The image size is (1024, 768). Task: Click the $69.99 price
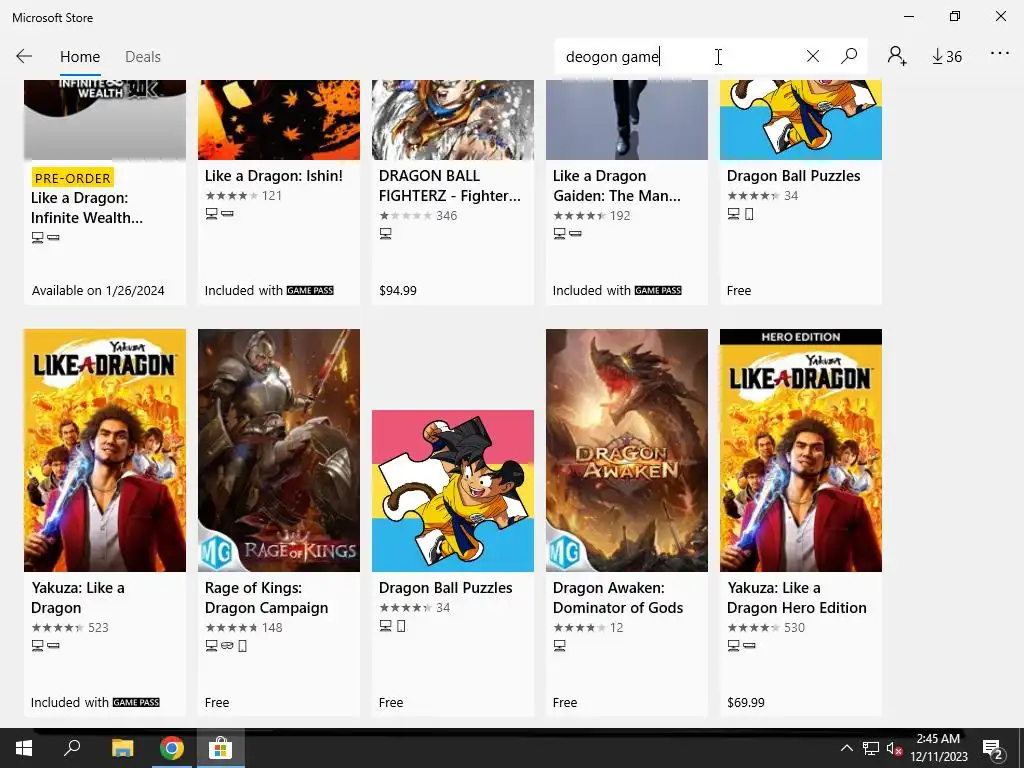746,703
